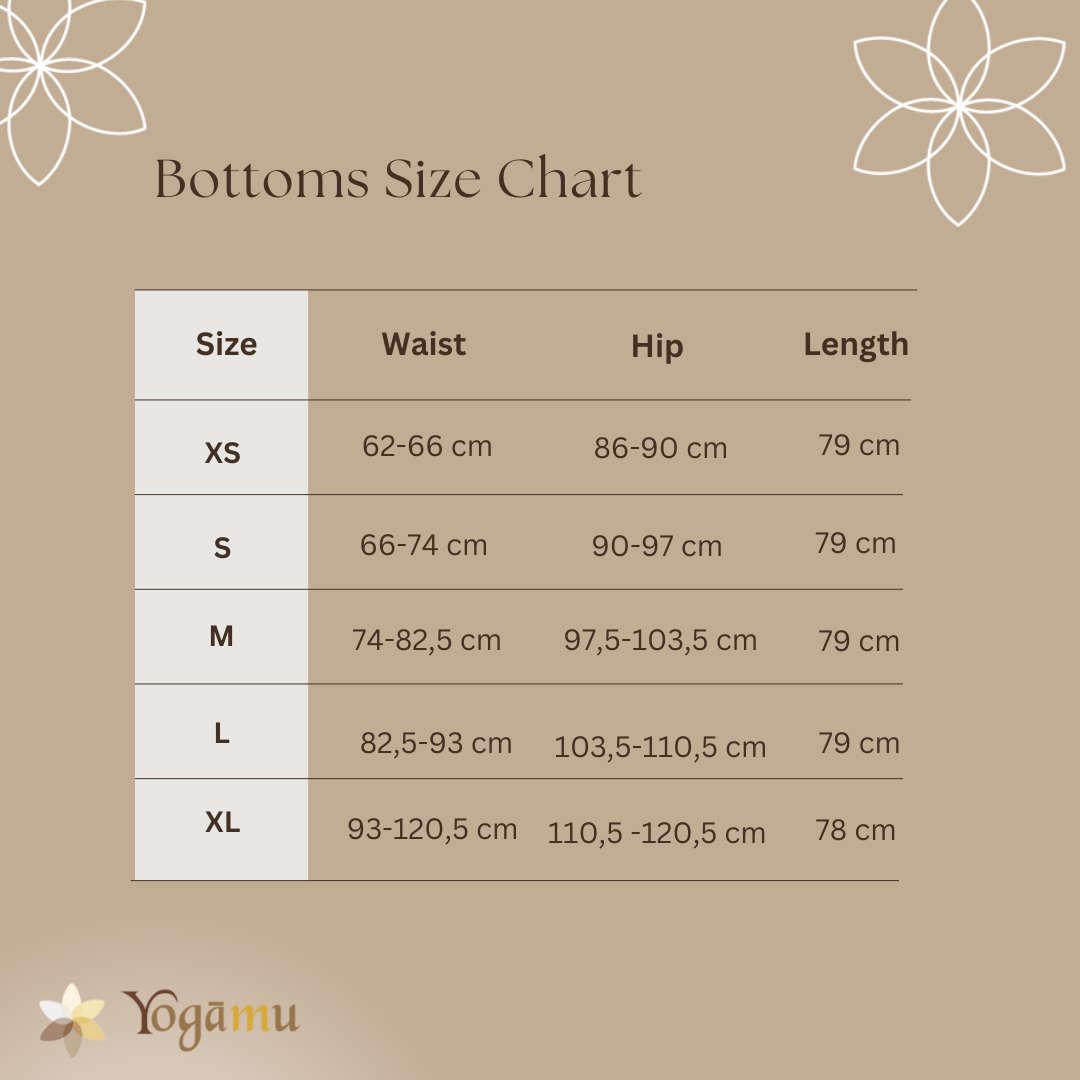1080x1080 pixels.
Task: Click the L size row label
Action: (x=222, y=733)
